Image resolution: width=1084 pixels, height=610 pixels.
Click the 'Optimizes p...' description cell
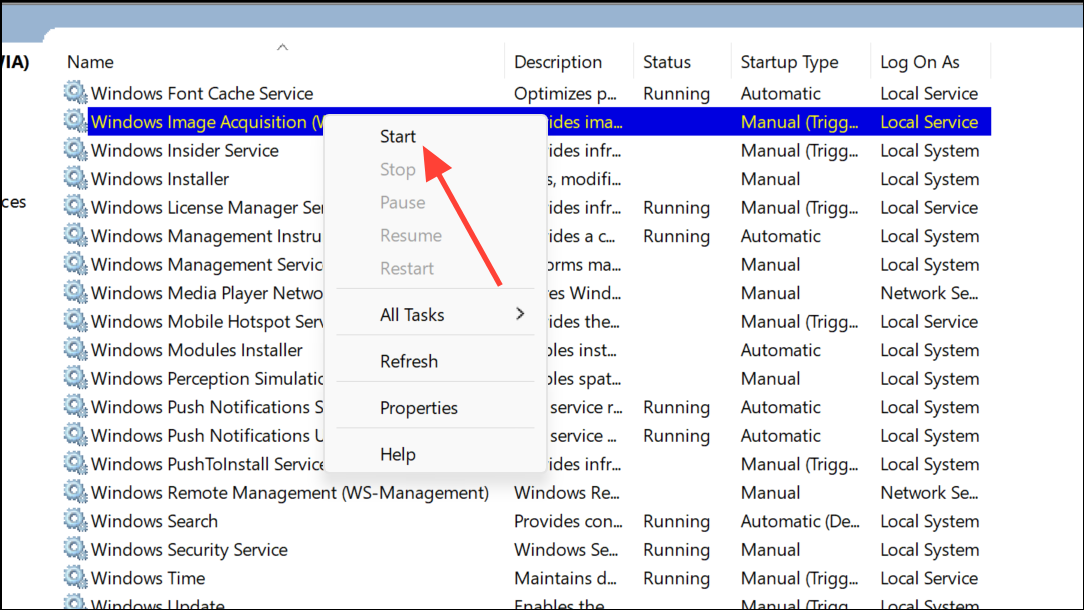click(x=565, y=93)
